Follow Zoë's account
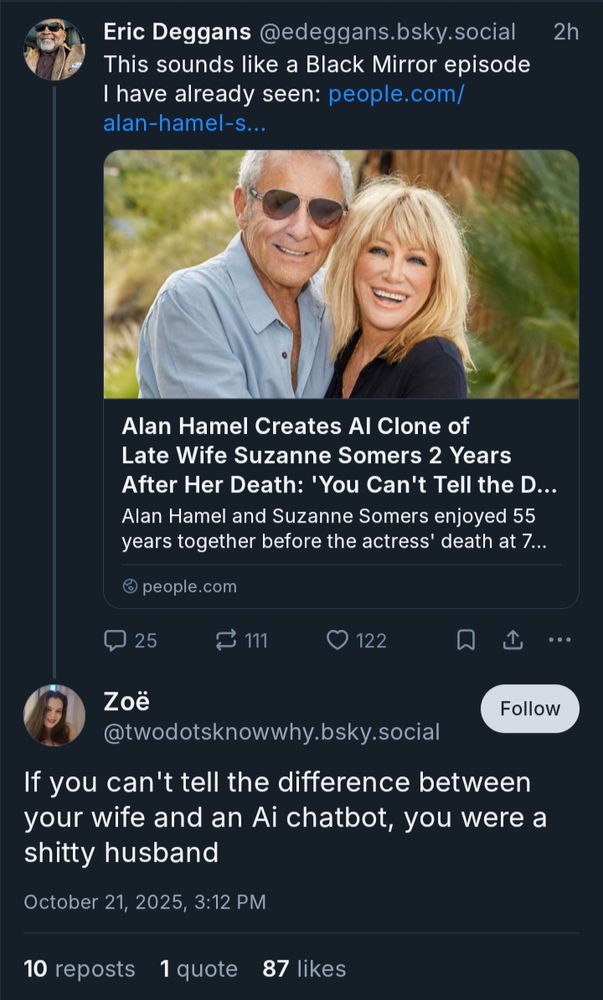The width and height of the screenshot is (603, 1000). point(529,708)
